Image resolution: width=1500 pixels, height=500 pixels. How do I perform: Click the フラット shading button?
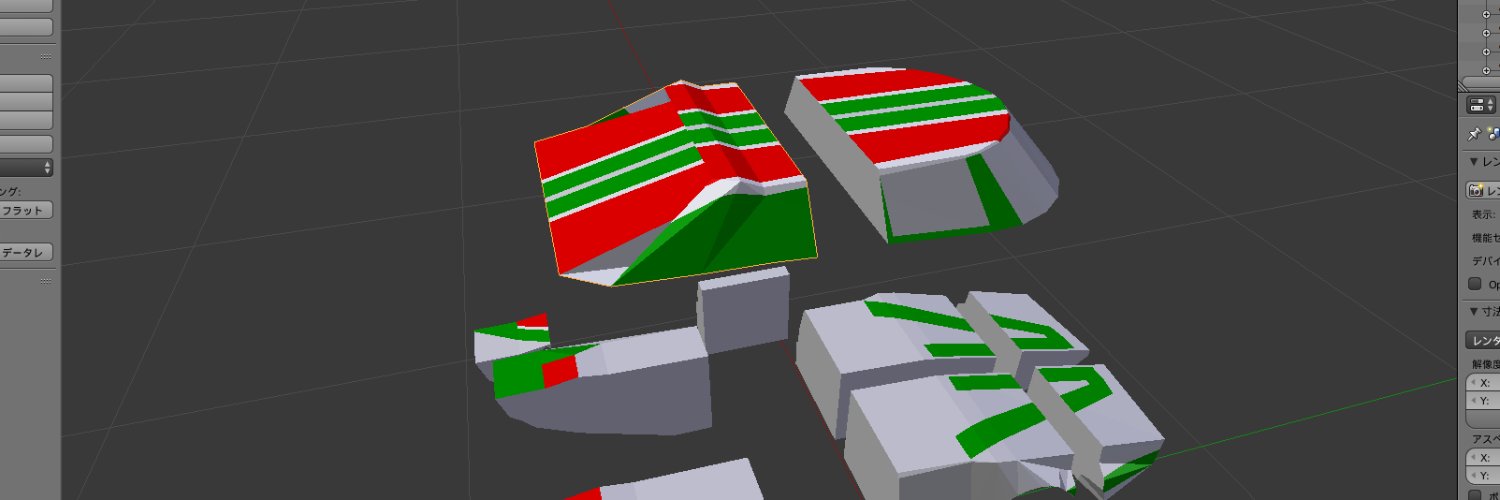coord(26,211)
